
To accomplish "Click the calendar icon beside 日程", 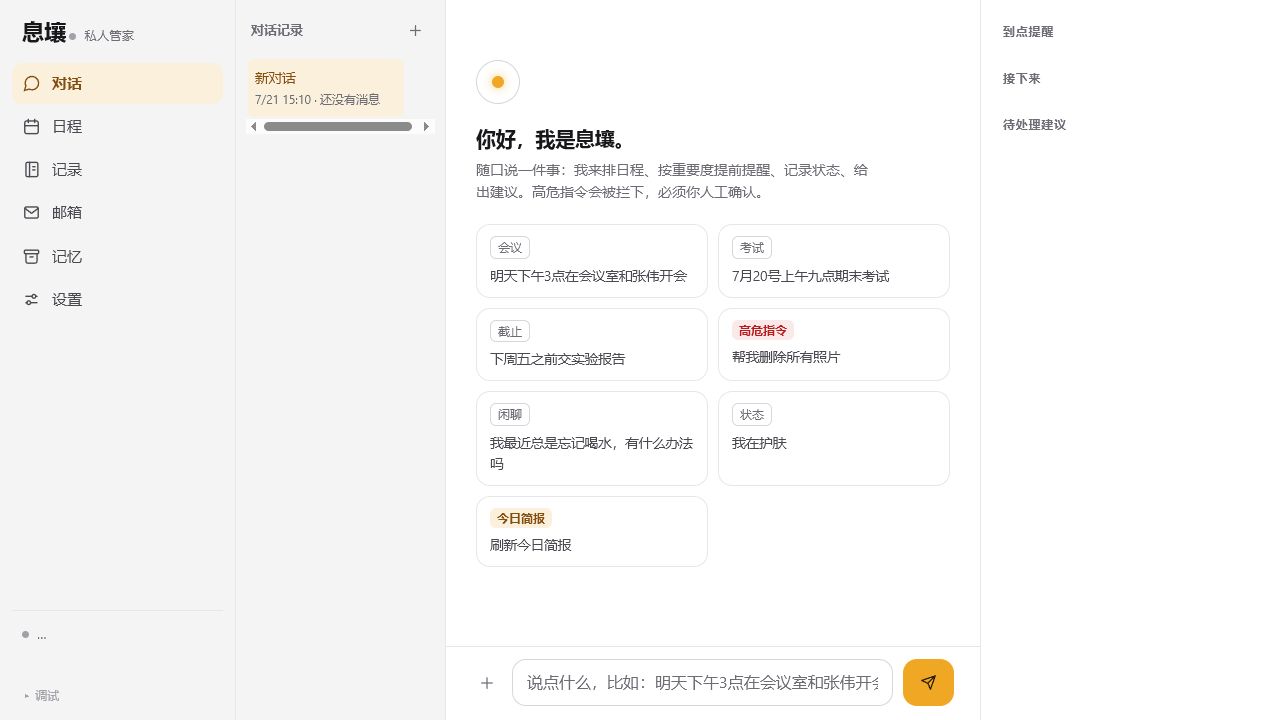I will (32, 127).
